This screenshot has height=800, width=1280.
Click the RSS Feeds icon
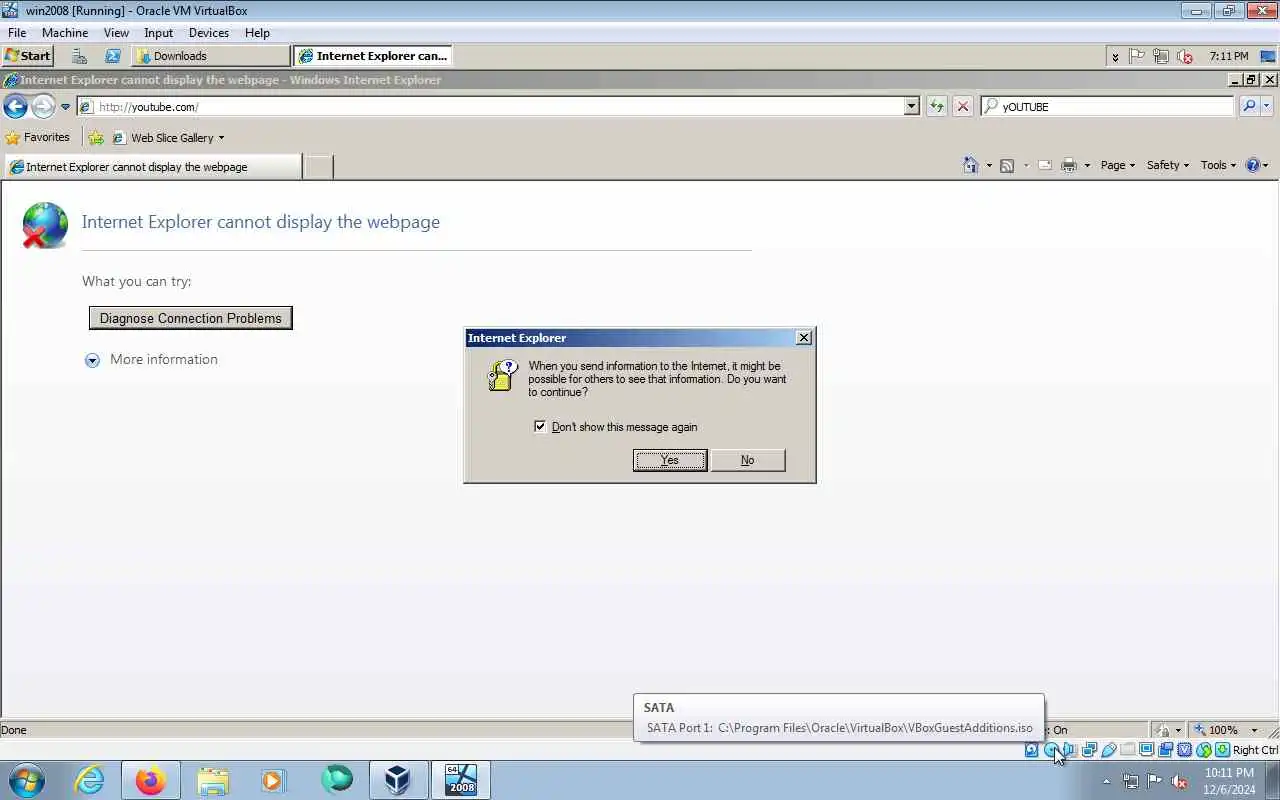[x=1007, y=165]
